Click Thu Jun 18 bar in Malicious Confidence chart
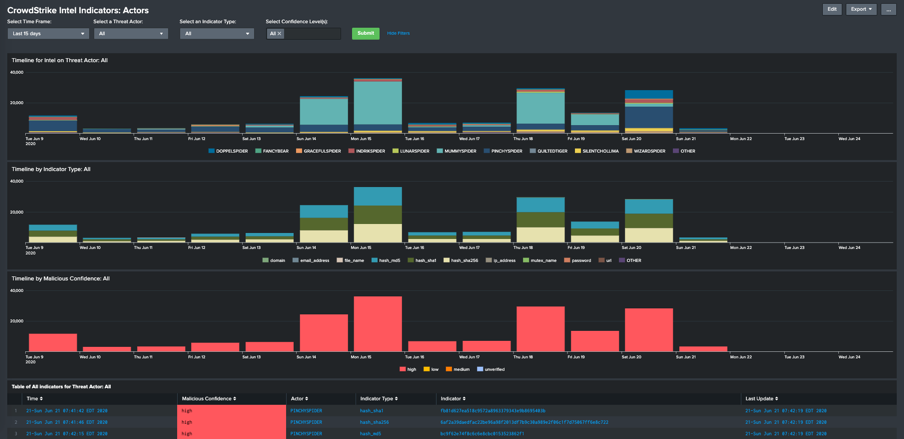 coord(541,329)
